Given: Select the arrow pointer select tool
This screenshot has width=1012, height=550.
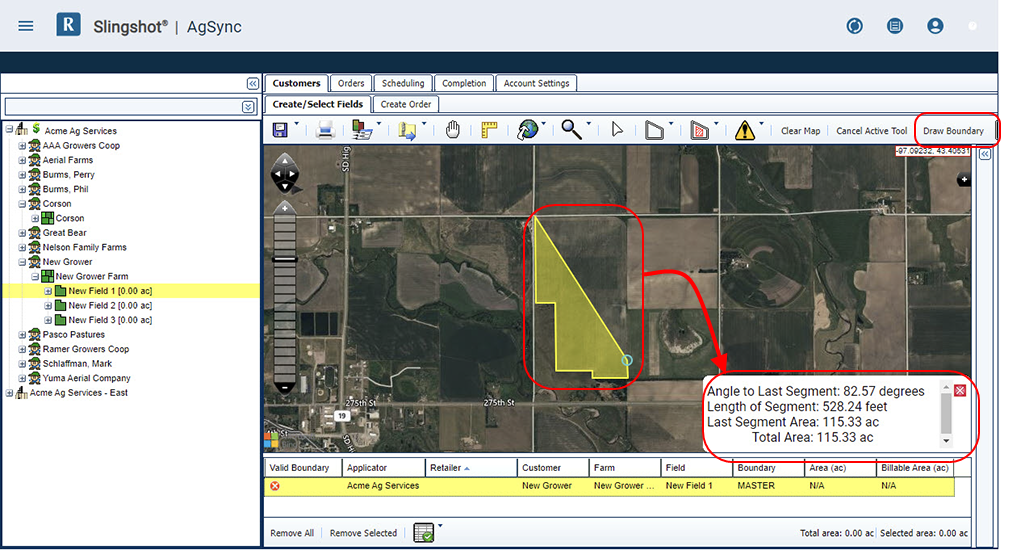Looking at the screenshot, I should [x=616, y=130].
